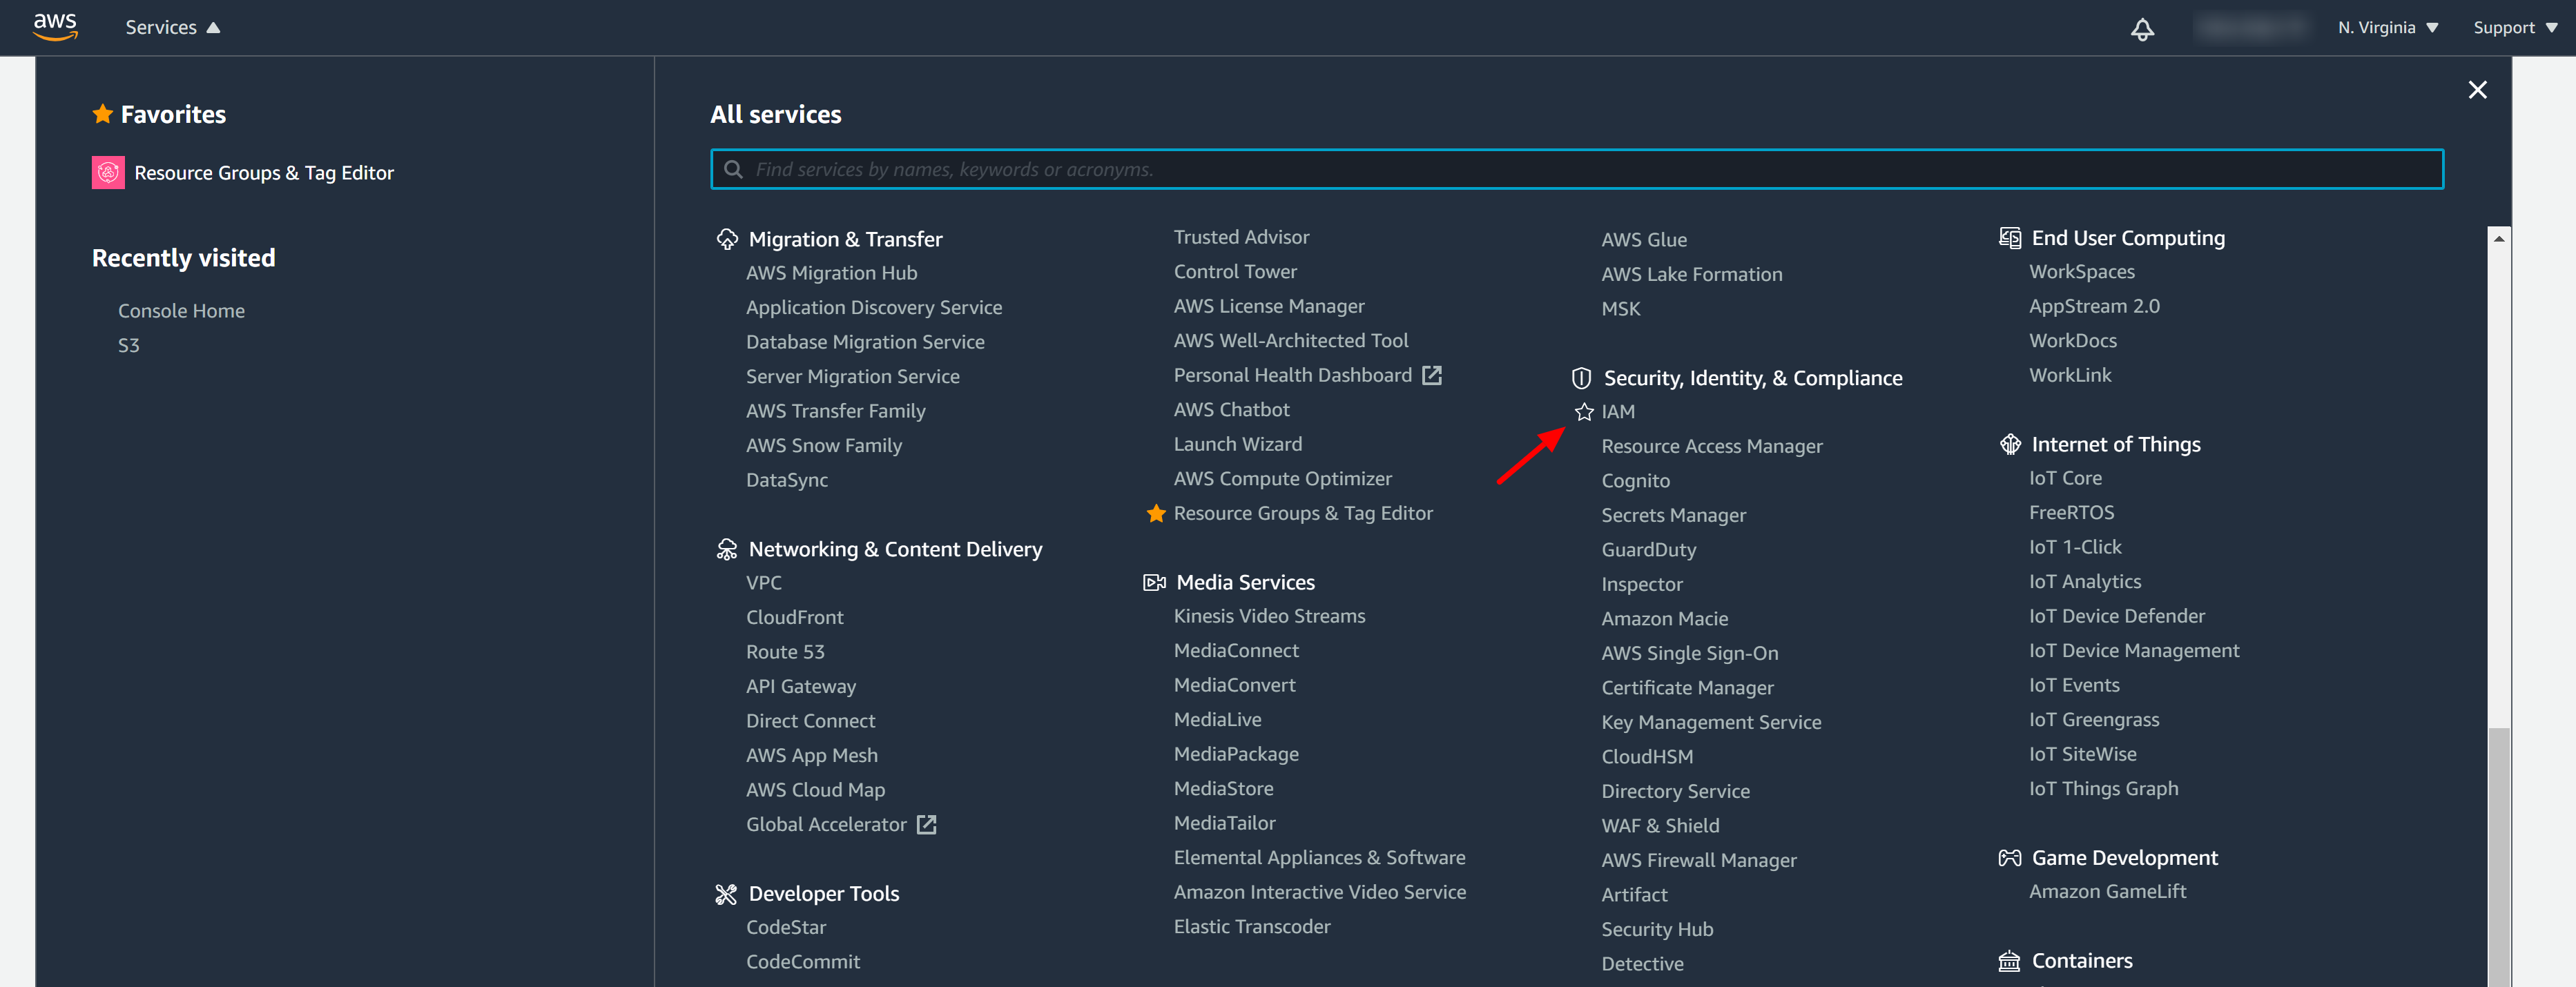Click the AWS logo home icon
This screenshot has width=2576, height=987.
(55, 27)
